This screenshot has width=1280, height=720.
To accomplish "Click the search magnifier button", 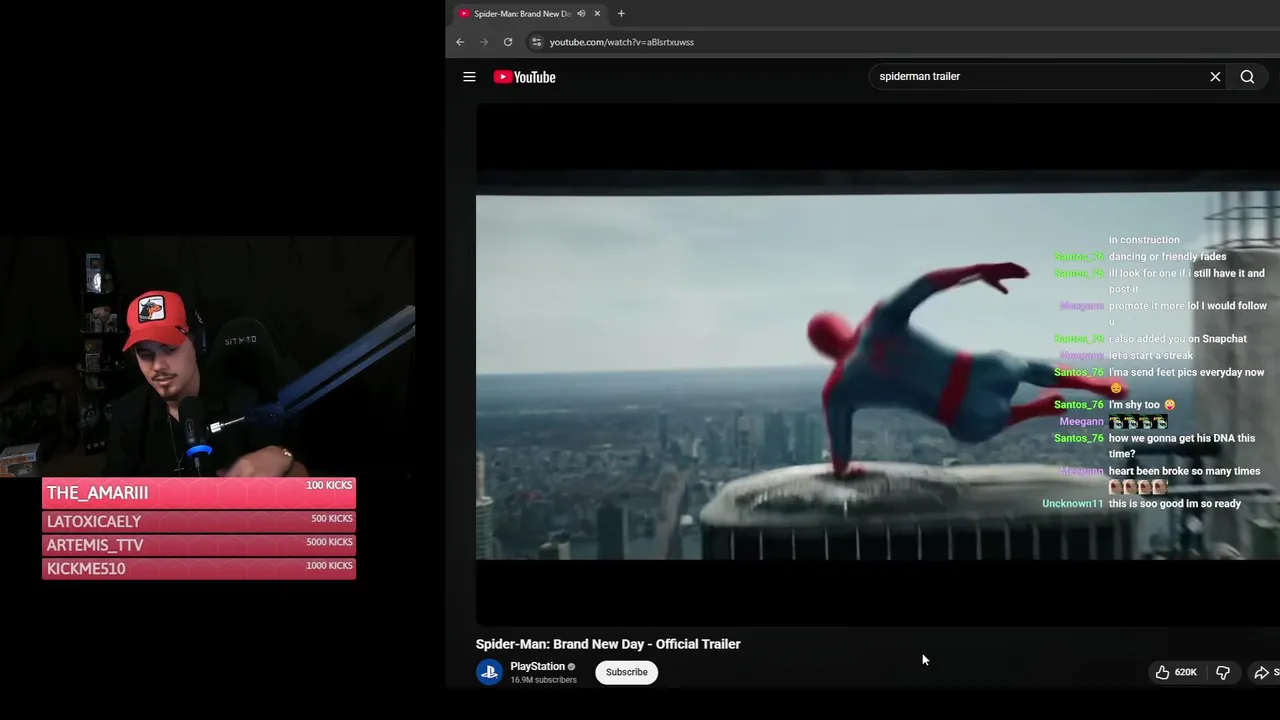I will (x=1247, y=77).
